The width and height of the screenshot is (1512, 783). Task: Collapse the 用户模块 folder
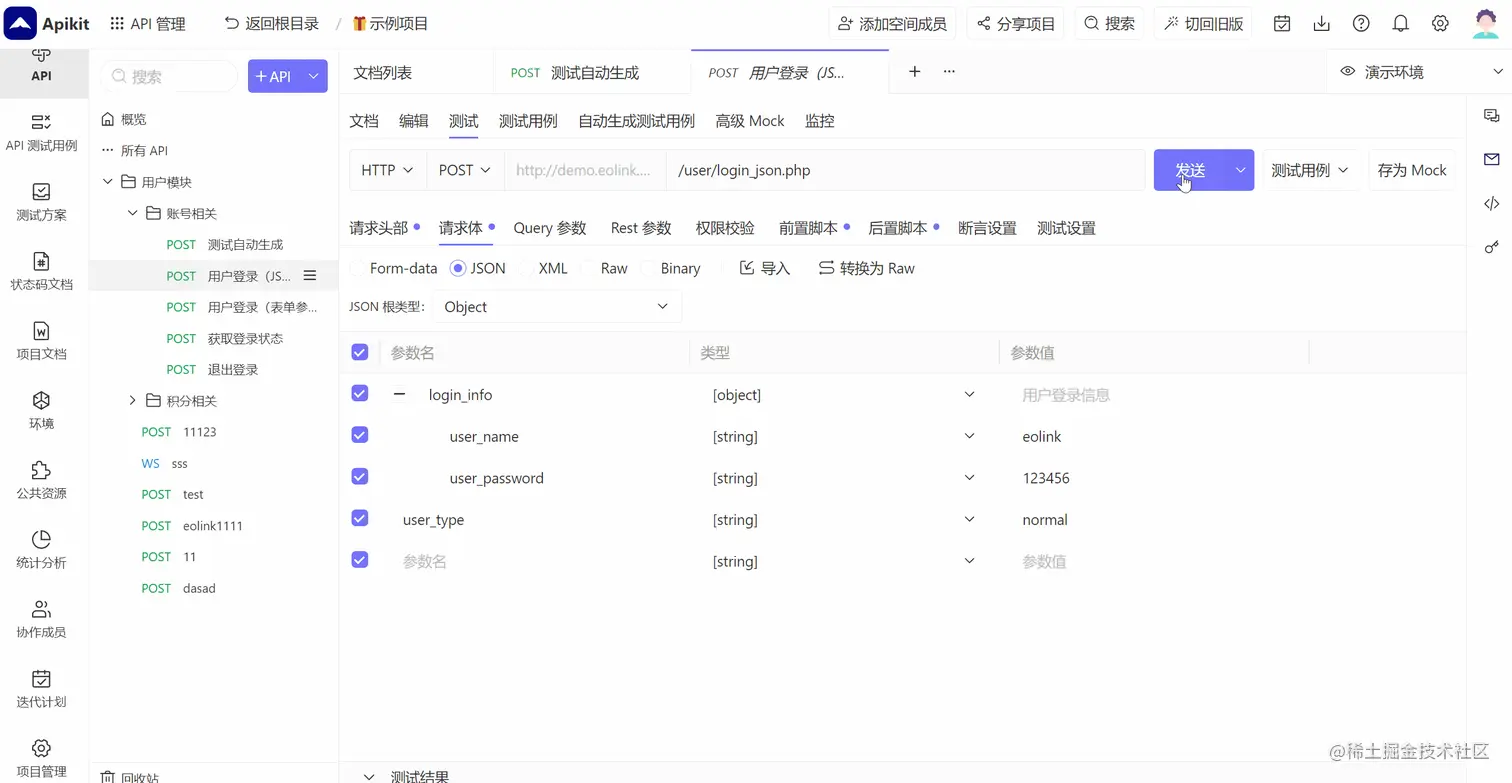pos(108,181)
